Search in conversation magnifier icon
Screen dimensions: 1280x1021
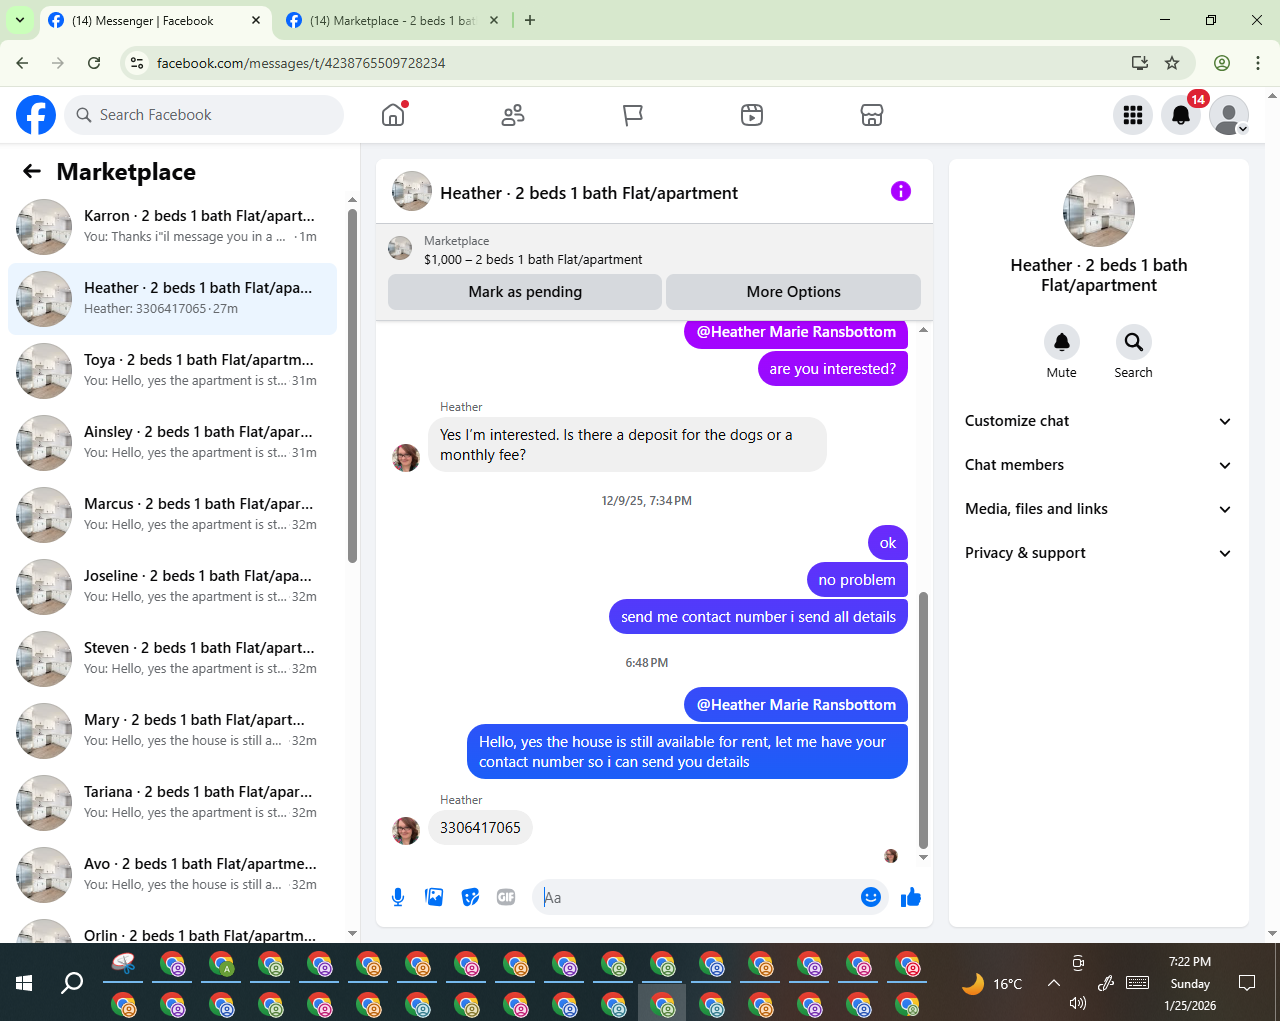[x=1134, y=342]
